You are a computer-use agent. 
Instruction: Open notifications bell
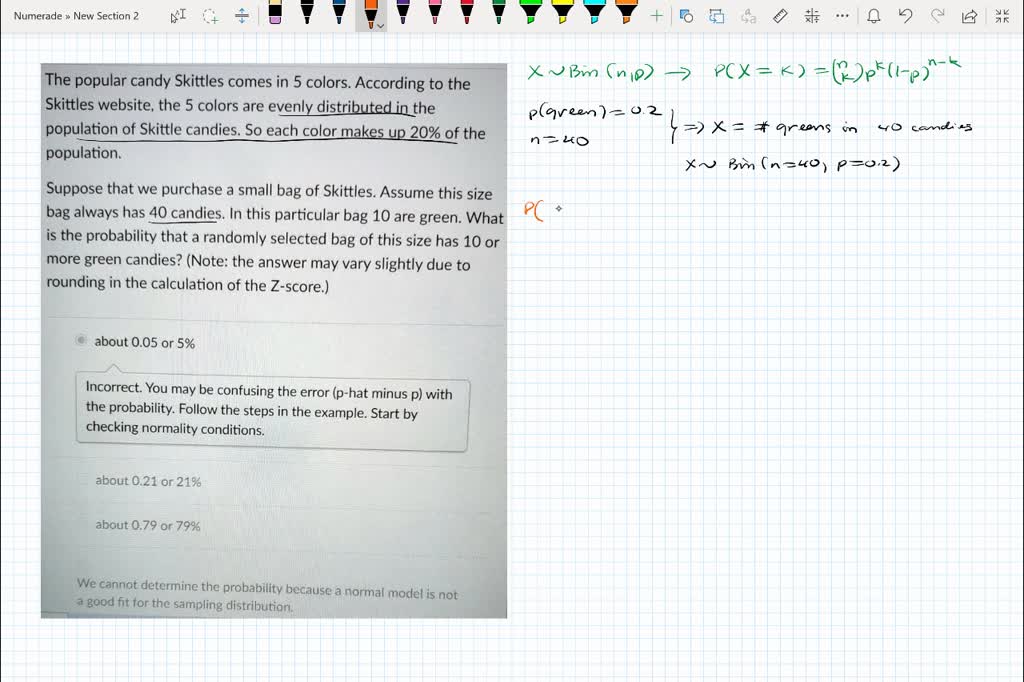(x=873, y=16)
